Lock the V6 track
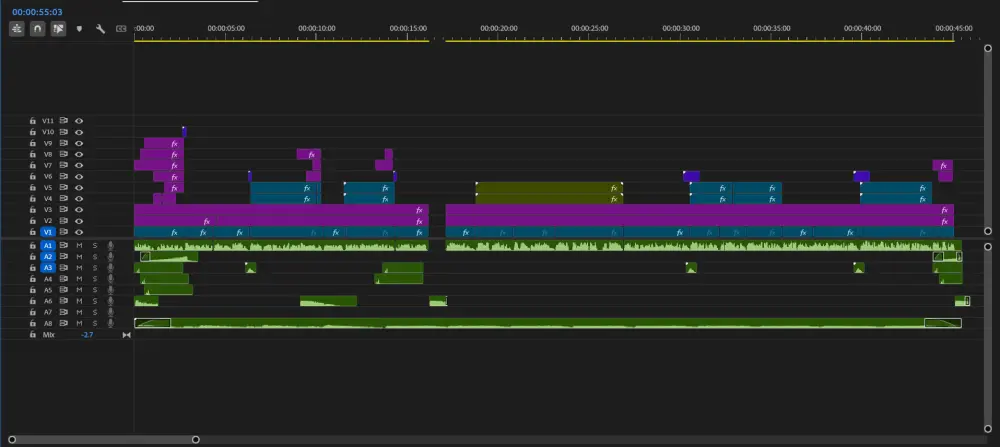Image resolution: width=1000 pixels, height=447 pixels. 33,176
